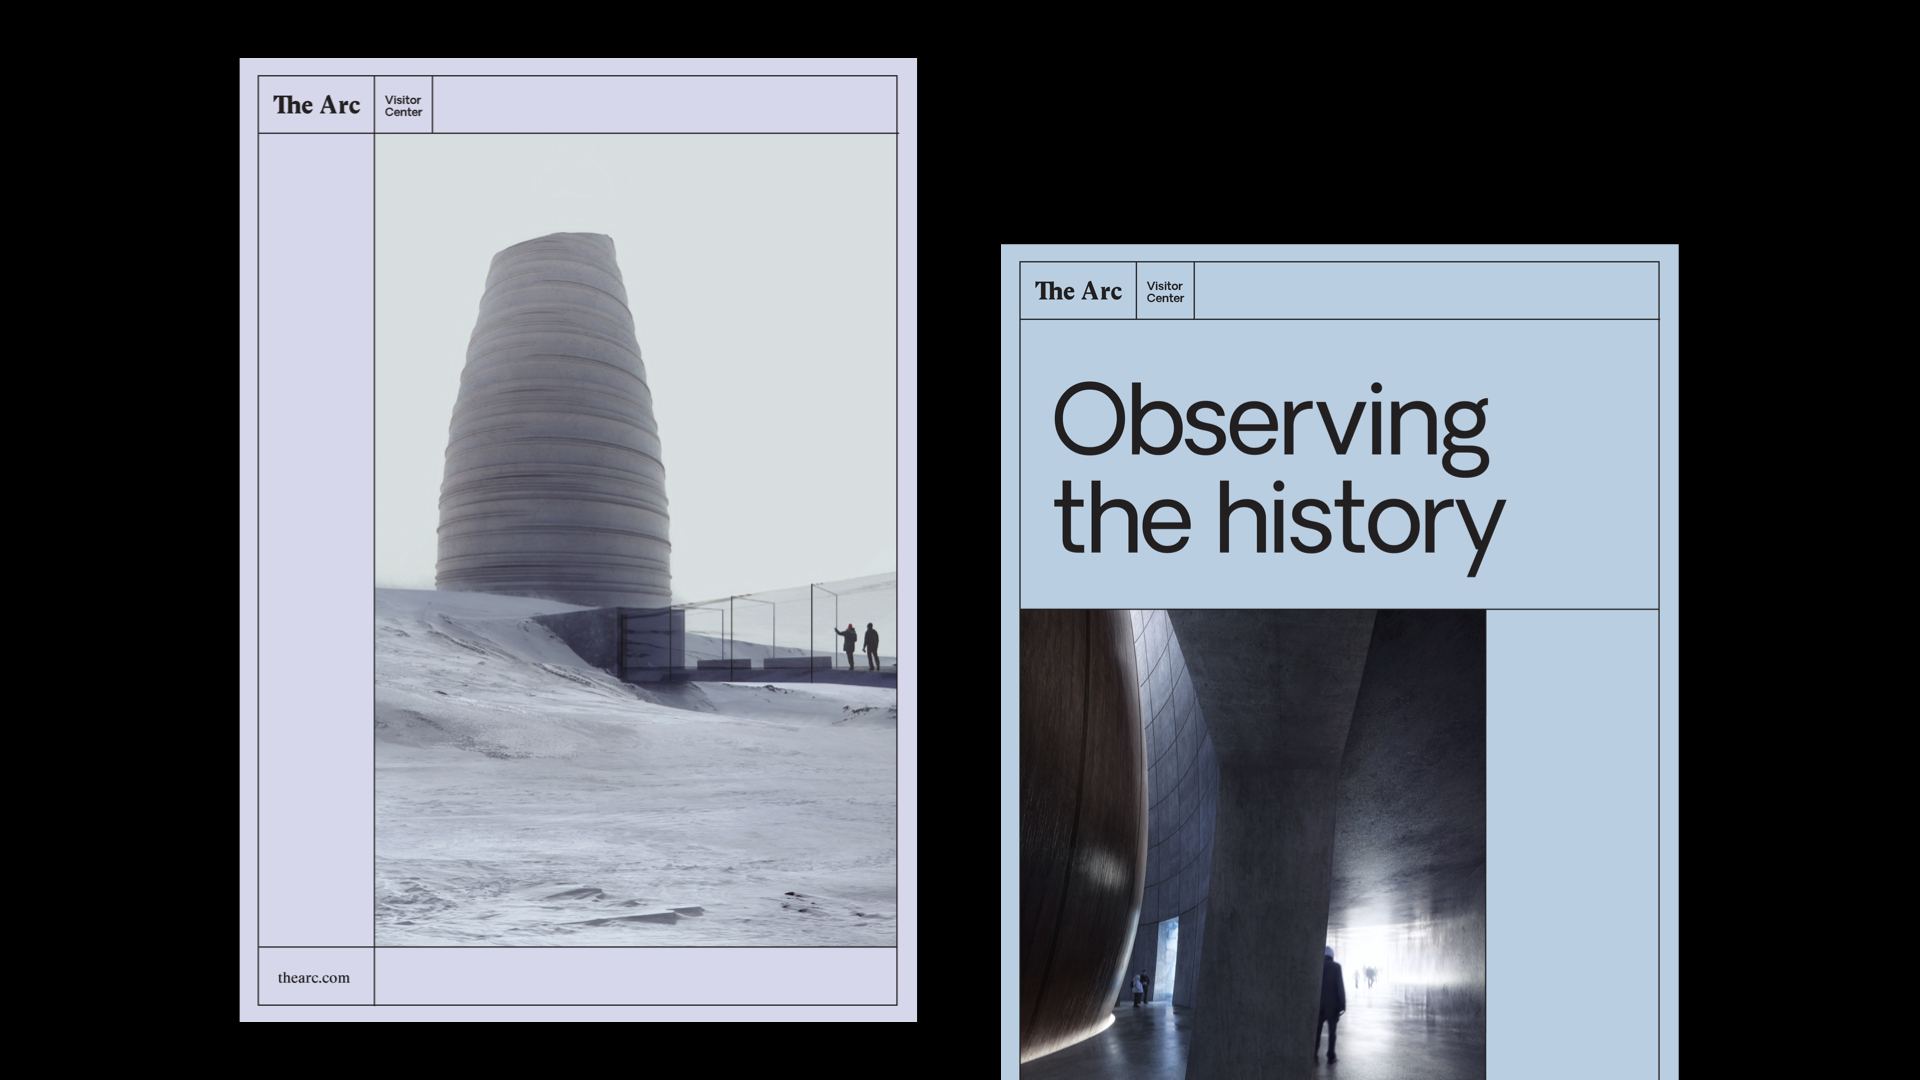1920x1080 pixels.
Task: Click empty footer cell beside thearc.com
Action: pos(635,976)
